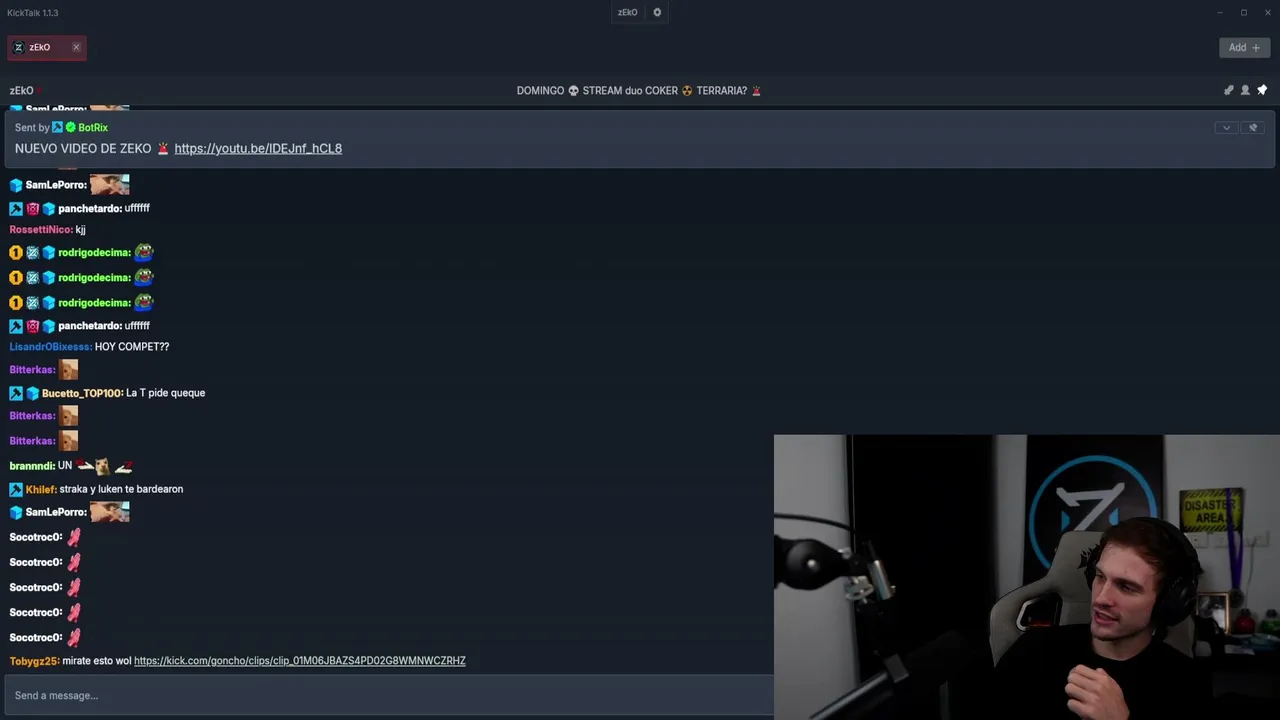Select the zEkO chatroom tab
This screenshot has height=720, width=1280.
pyautogui.click(x=46, y=47)
